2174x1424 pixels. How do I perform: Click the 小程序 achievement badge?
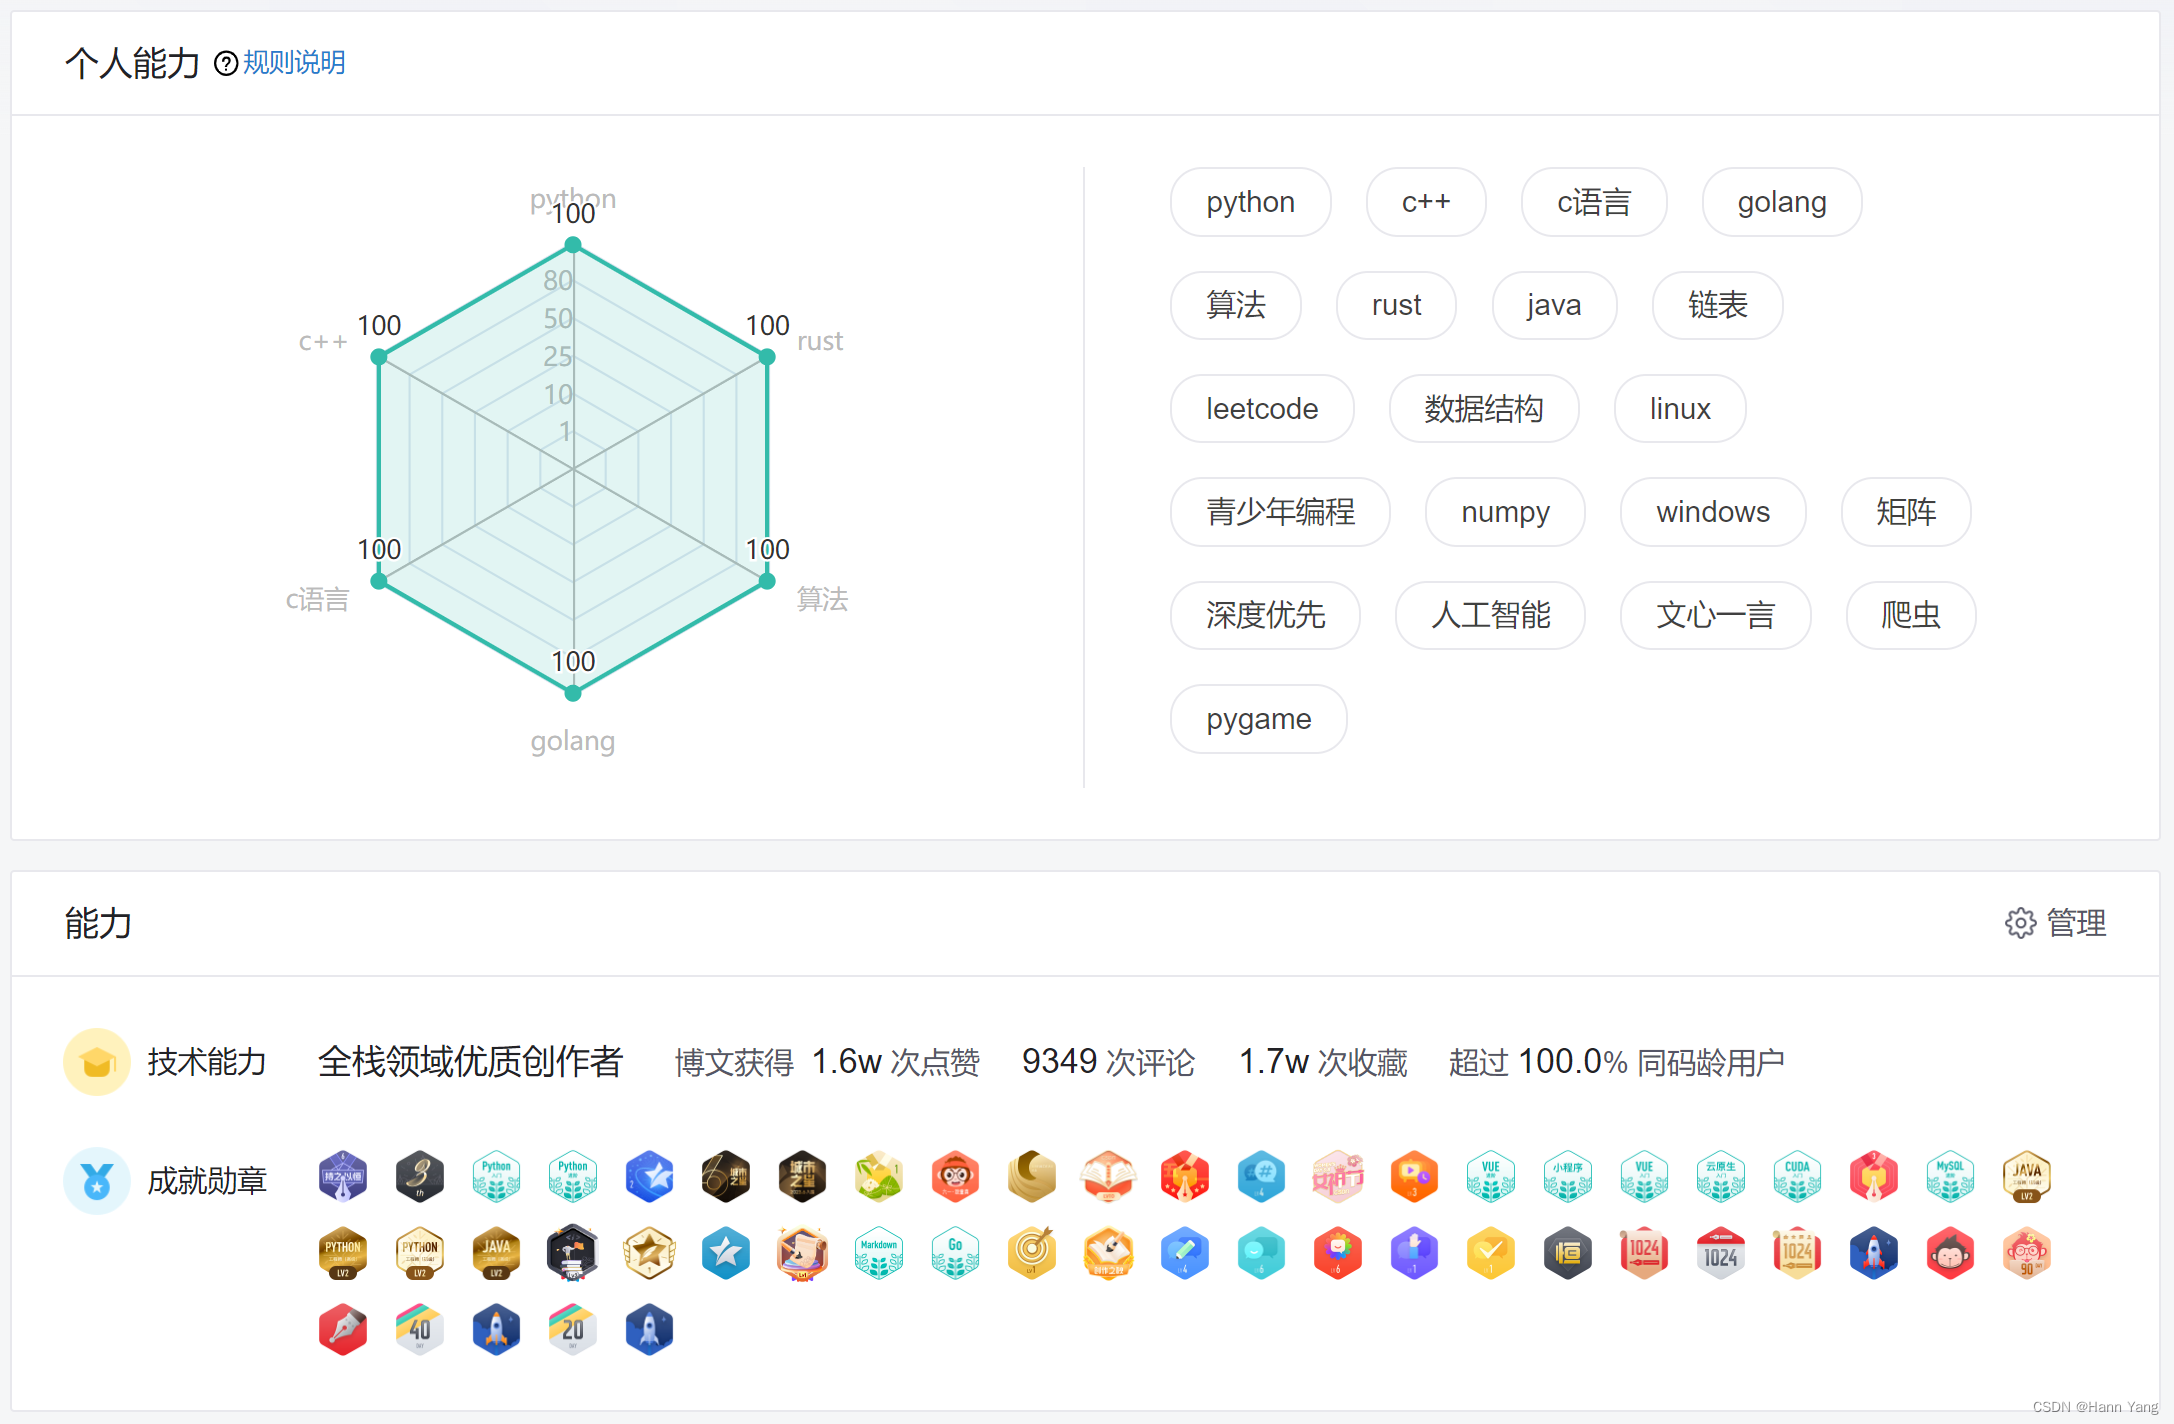click(x=1567, y=1177)
